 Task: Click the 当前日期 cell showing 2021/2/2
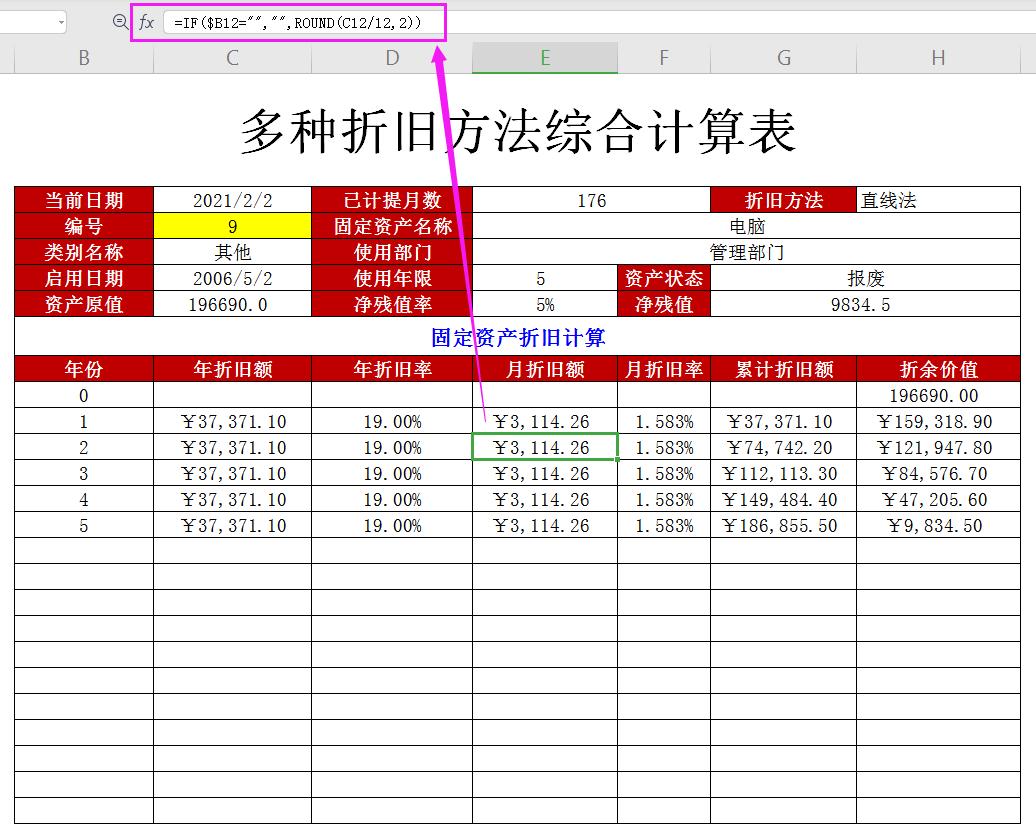click(231, 200)
